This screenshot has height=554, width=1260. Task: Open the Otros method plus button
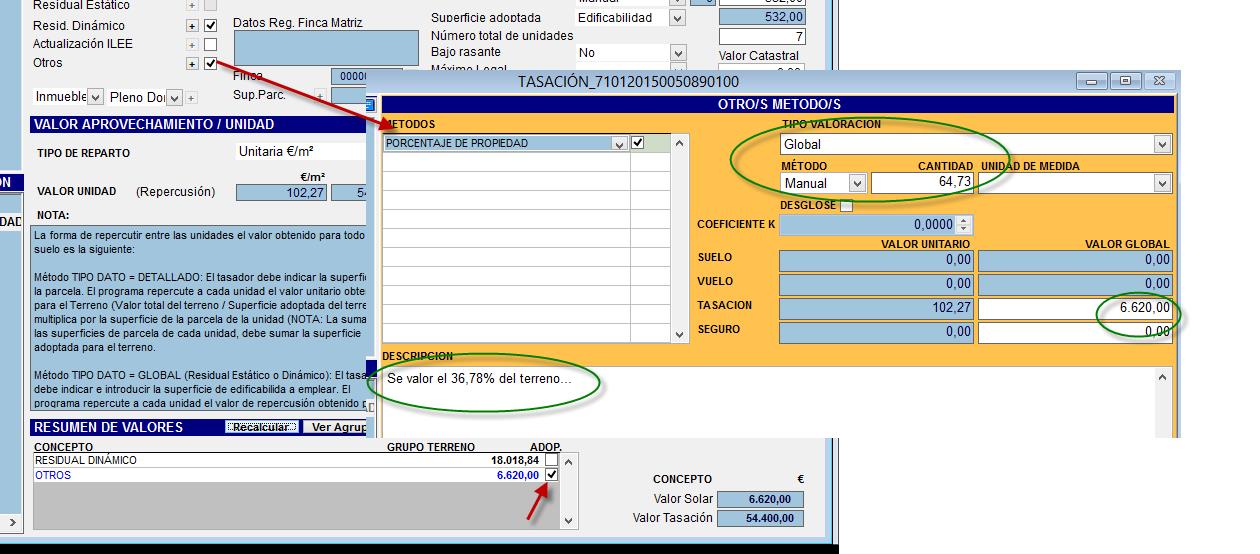[x=193, y=64]
